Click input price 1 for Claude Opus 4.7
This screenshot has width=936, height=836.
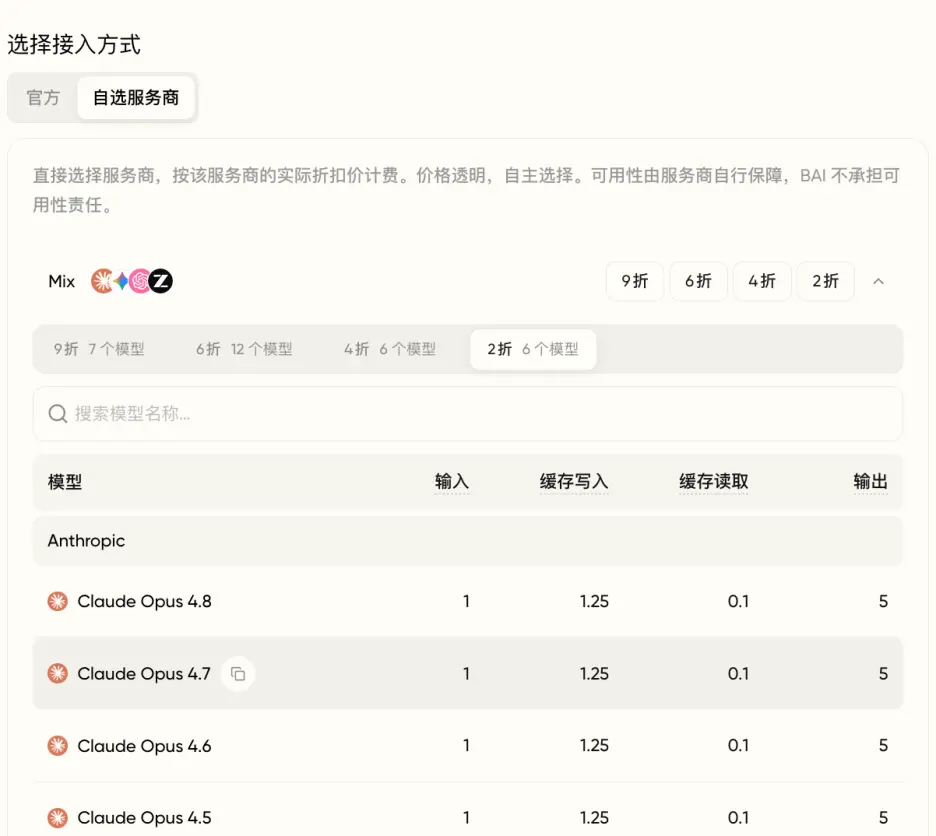pyautogui.click(x=466, y=674)
